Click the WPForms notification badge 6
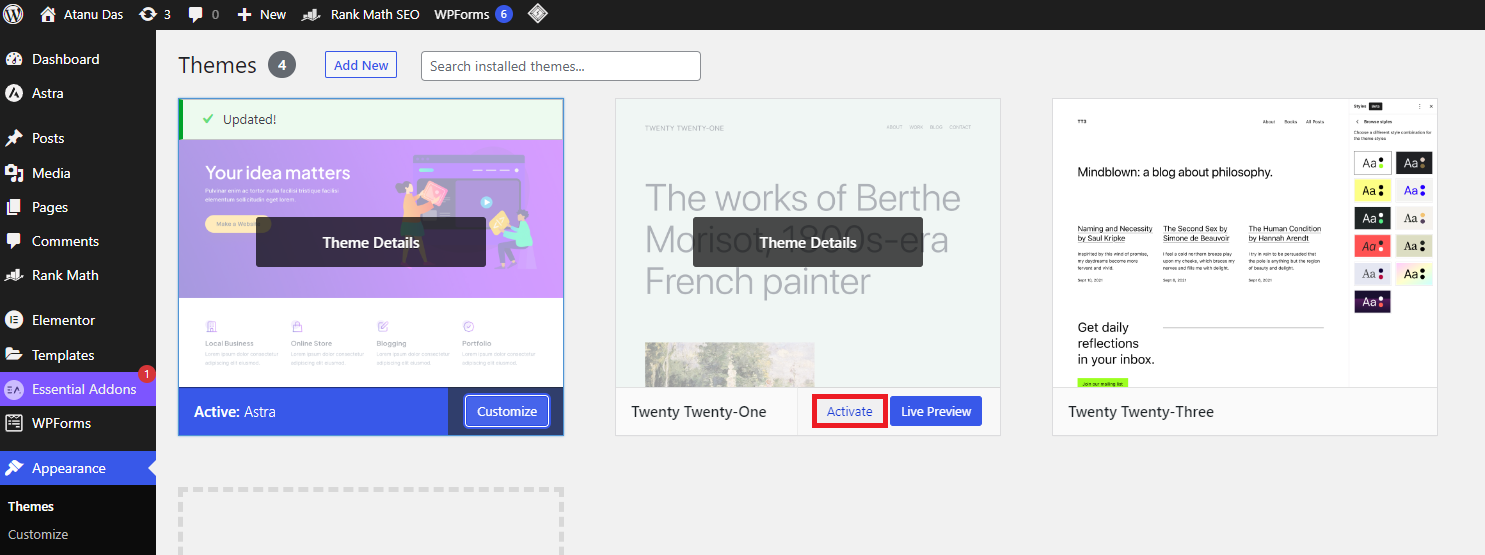This screenshot has height=555, width=1485. (504, 14)
